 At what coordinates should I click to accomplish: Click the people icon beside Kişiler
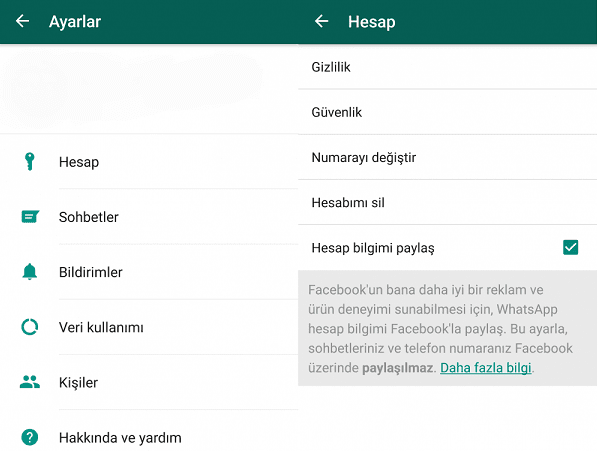30,382
